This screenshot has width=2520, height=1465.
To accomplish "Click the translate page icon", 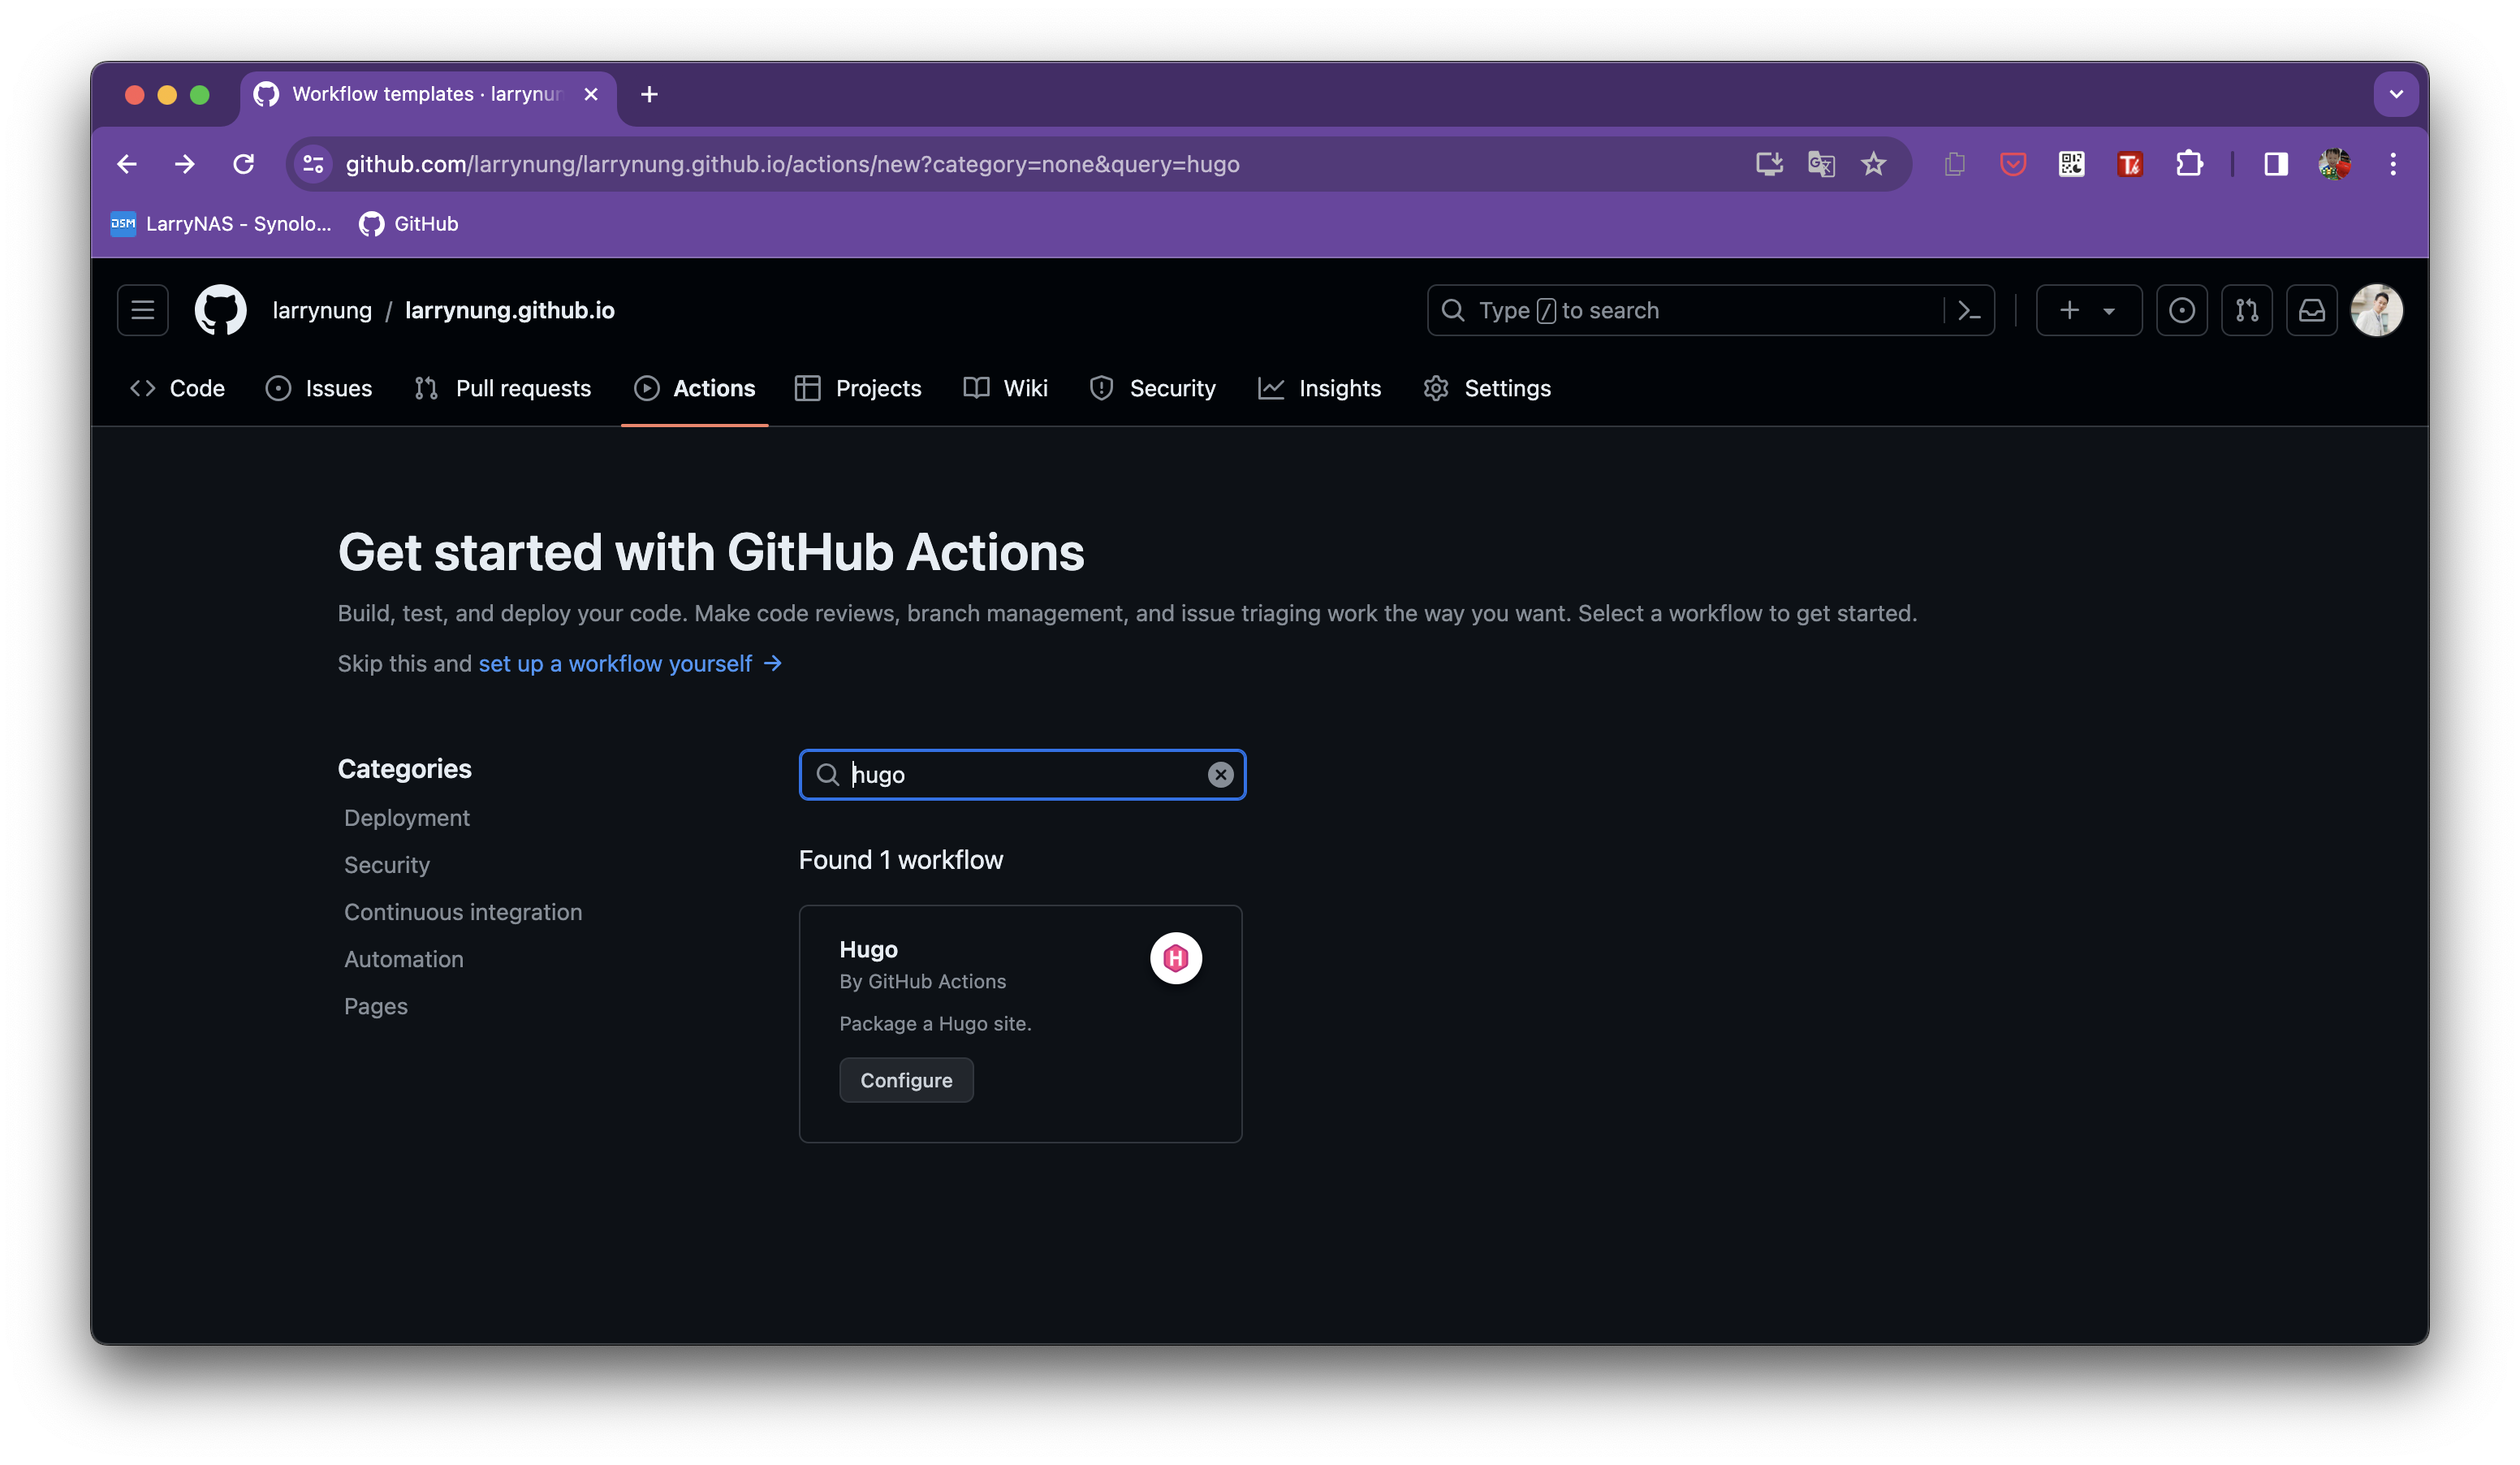I will tap(1821, 164).
